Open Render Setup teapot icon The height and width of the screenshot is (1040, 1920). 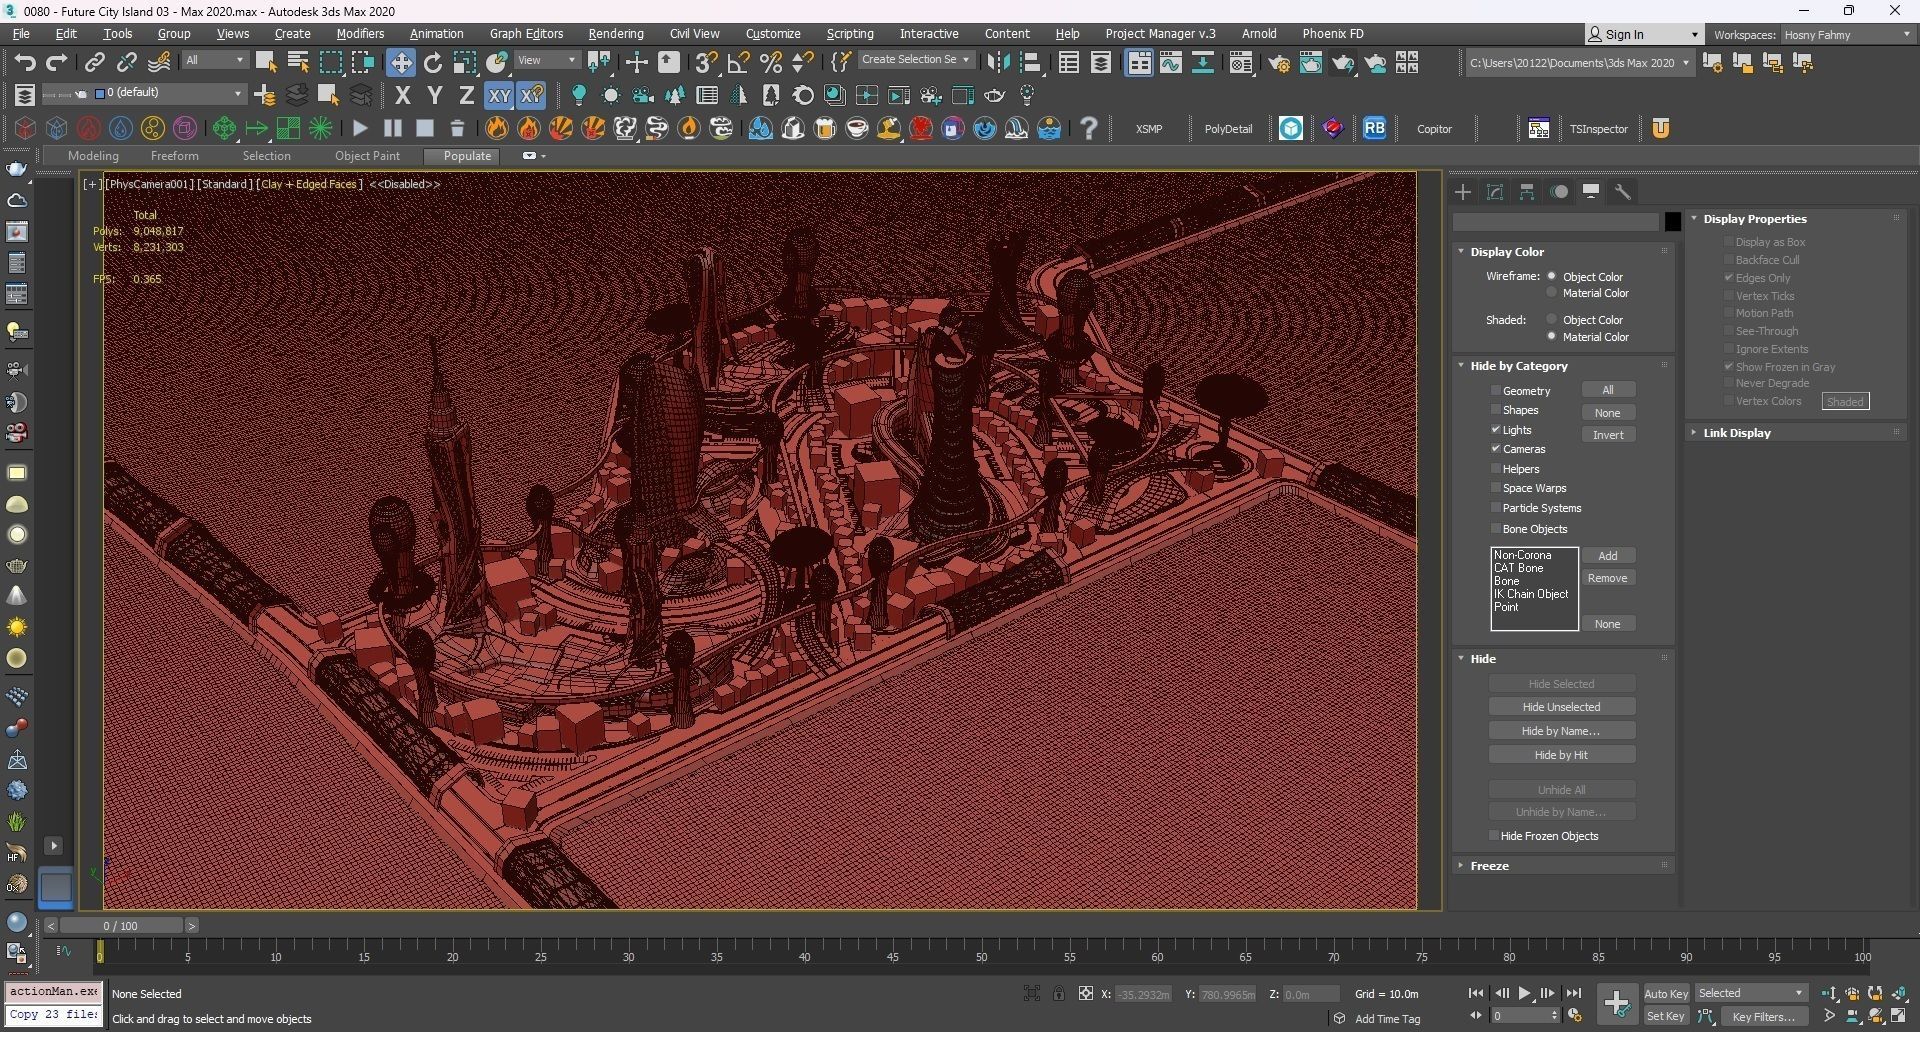(x=1279, y=63)
